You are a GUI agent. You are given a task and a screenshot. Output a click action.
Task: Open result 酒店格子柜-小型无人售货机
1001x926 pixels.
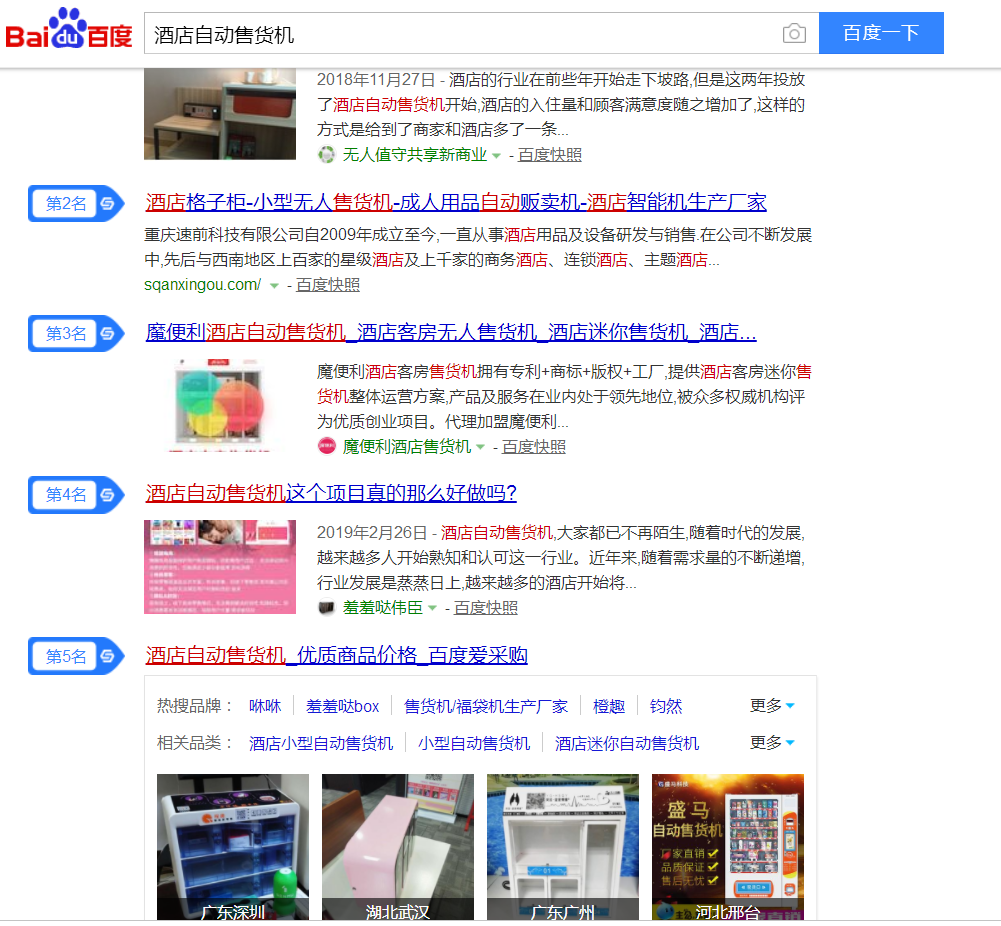click(456, 202)
